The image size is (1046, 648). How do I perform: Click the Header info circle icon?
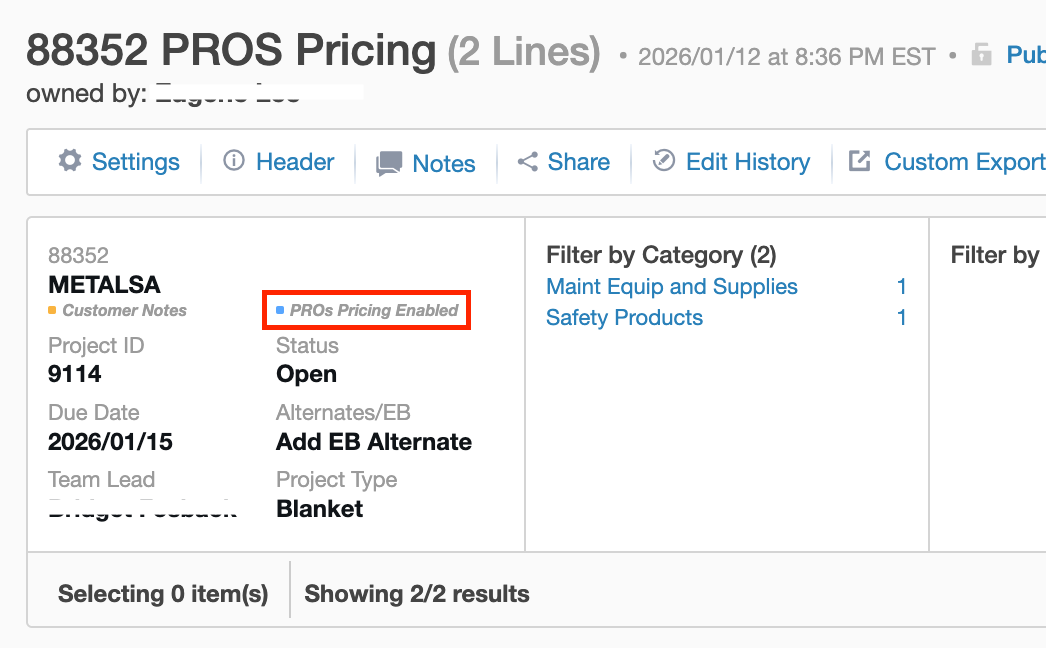tap(233, 161)
